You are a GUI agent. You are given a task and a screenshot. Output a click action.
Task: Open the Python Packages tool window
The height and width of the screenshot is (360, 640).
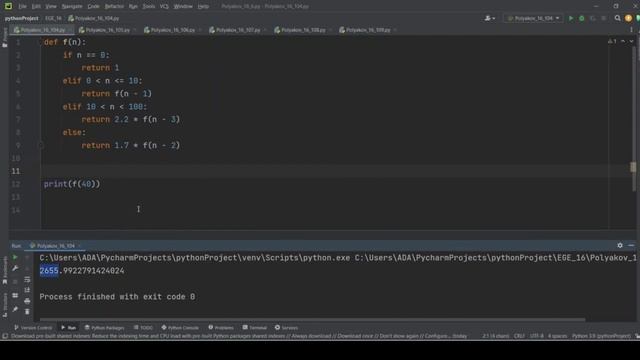pyautogui.click(x=104, y=328)
